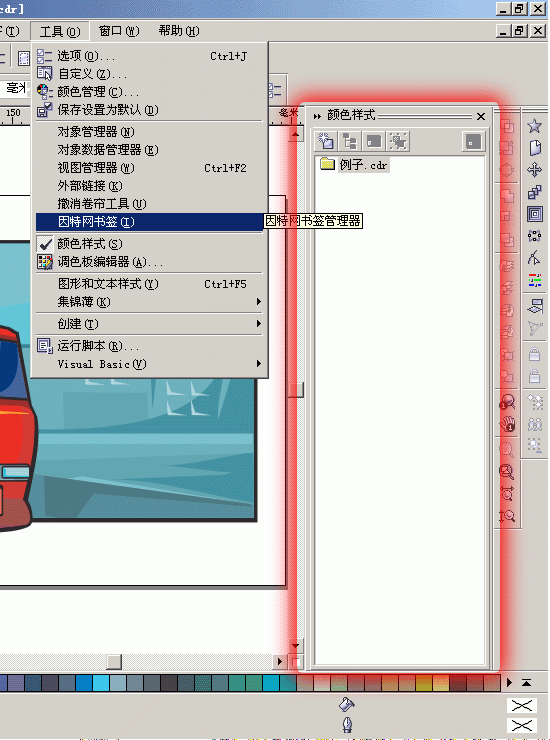Image resolution: width=550 pixels, height=740 pixels.
Task: Choose 选项 (O)... menu entry
Action: point(149,56)
